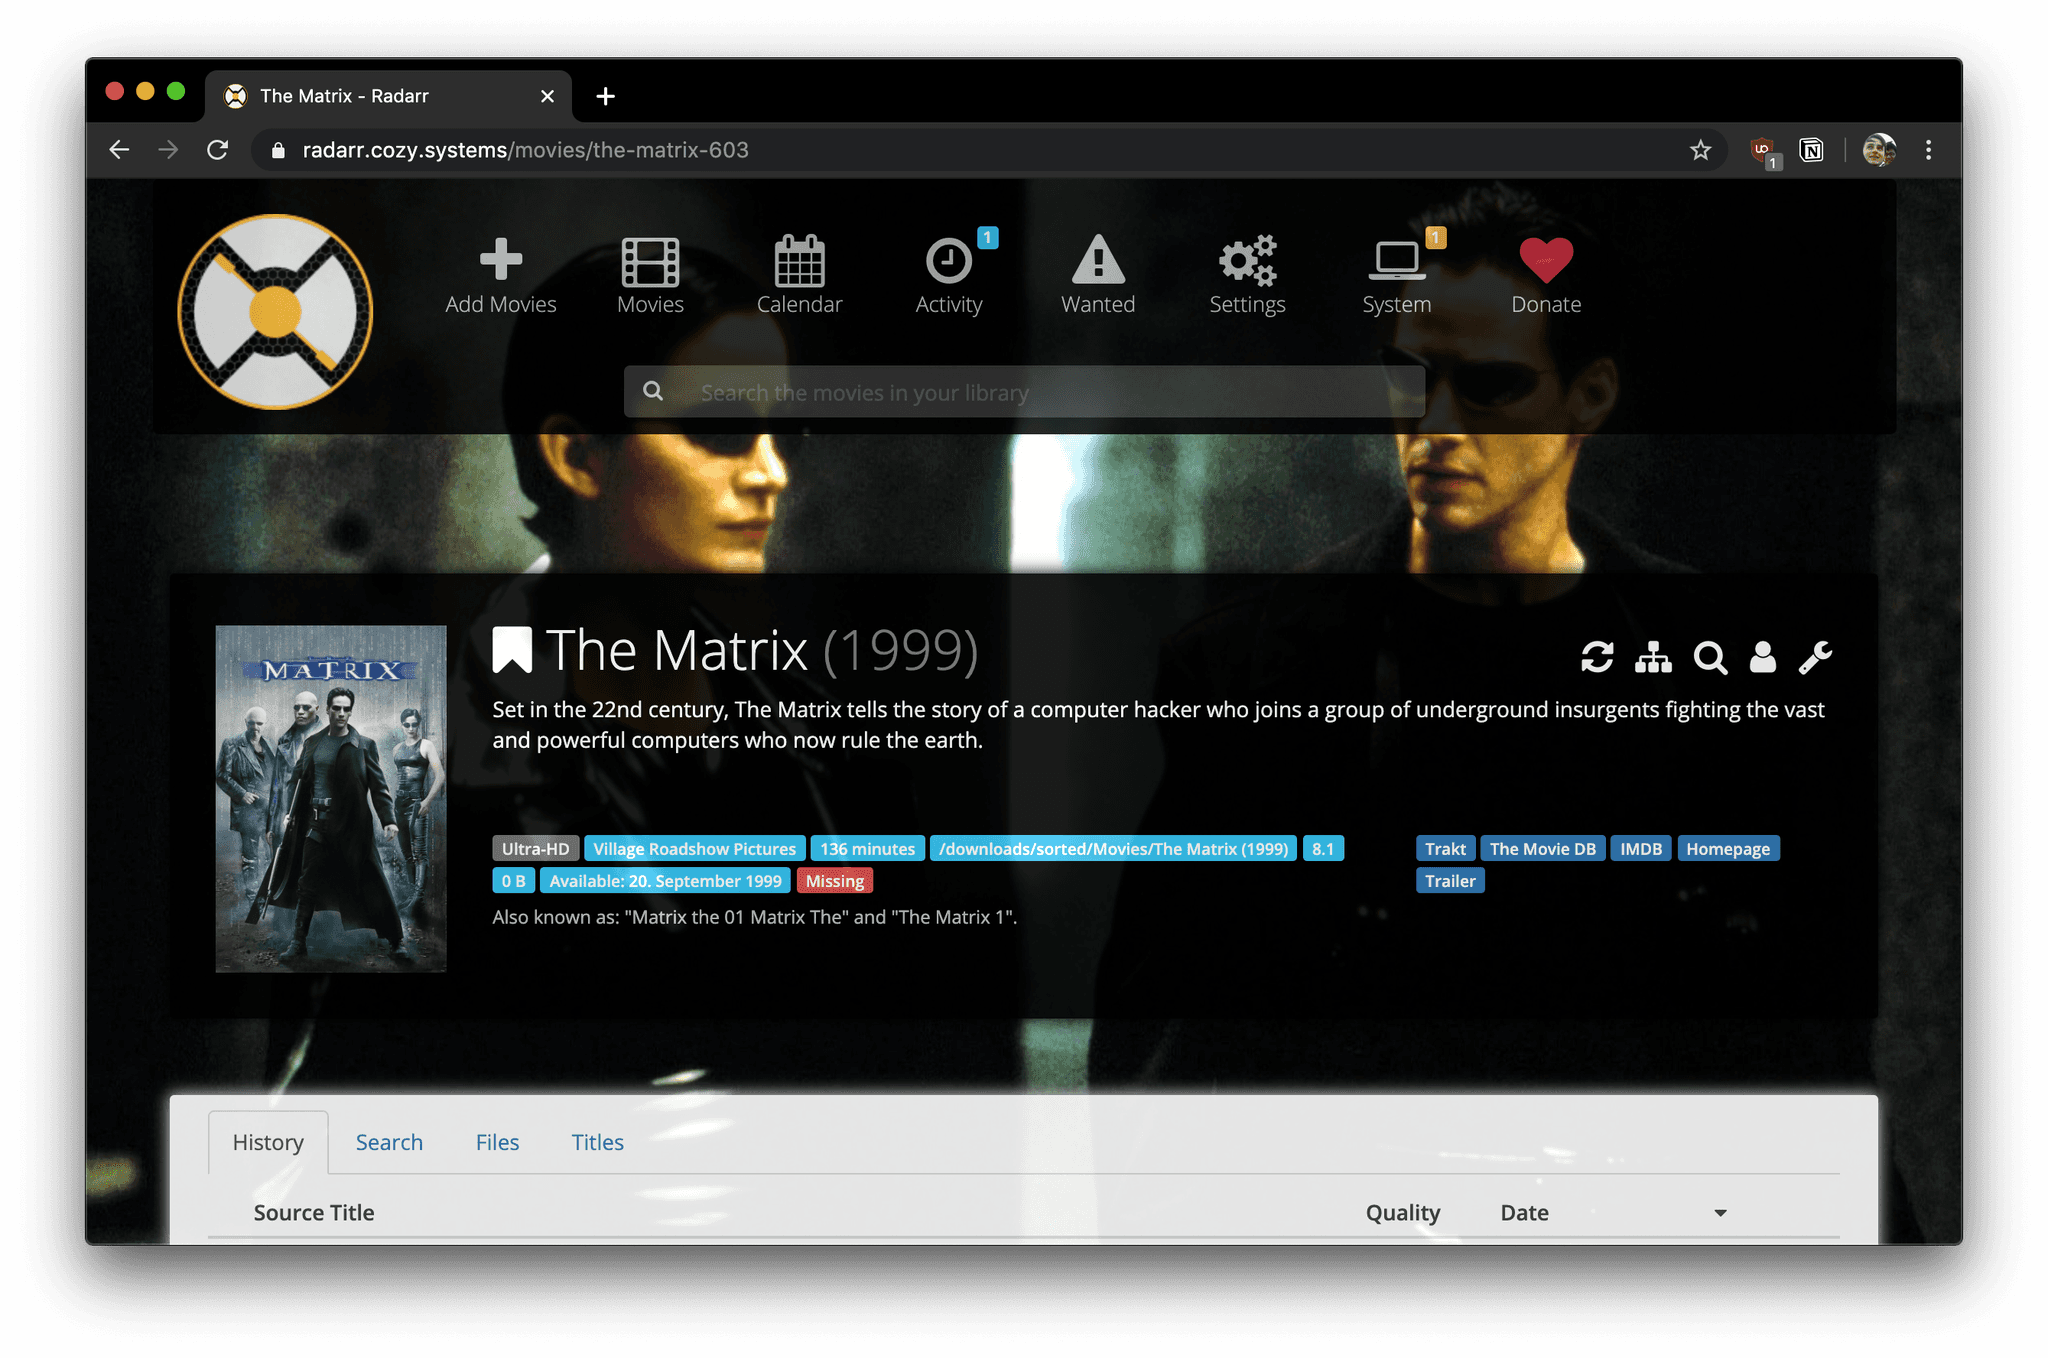Screen dimensions: 2048x1358
Task: Click the 0 B size badge
Action: click(513, 880)
